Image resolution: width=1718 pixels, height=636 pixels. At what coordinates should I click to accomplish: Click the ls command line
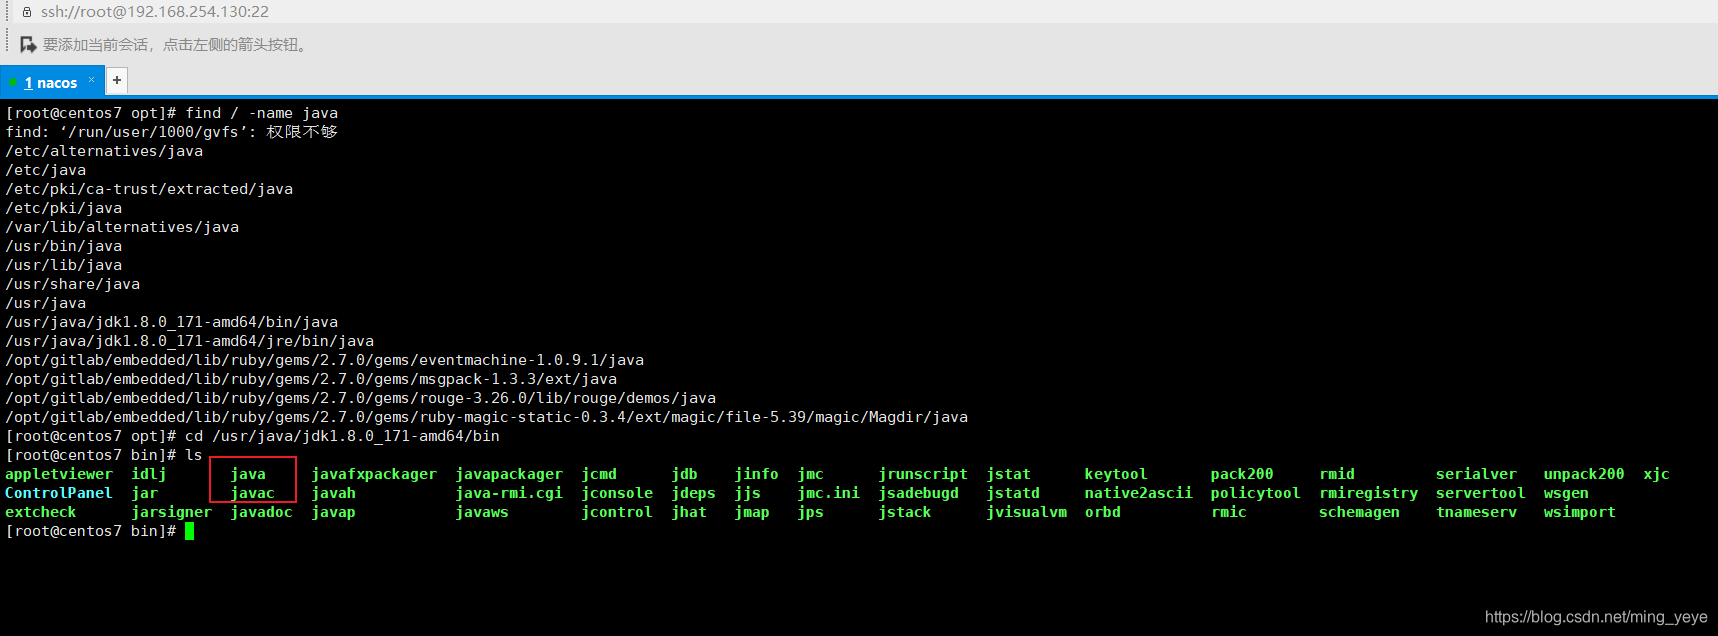coord(104,455)
